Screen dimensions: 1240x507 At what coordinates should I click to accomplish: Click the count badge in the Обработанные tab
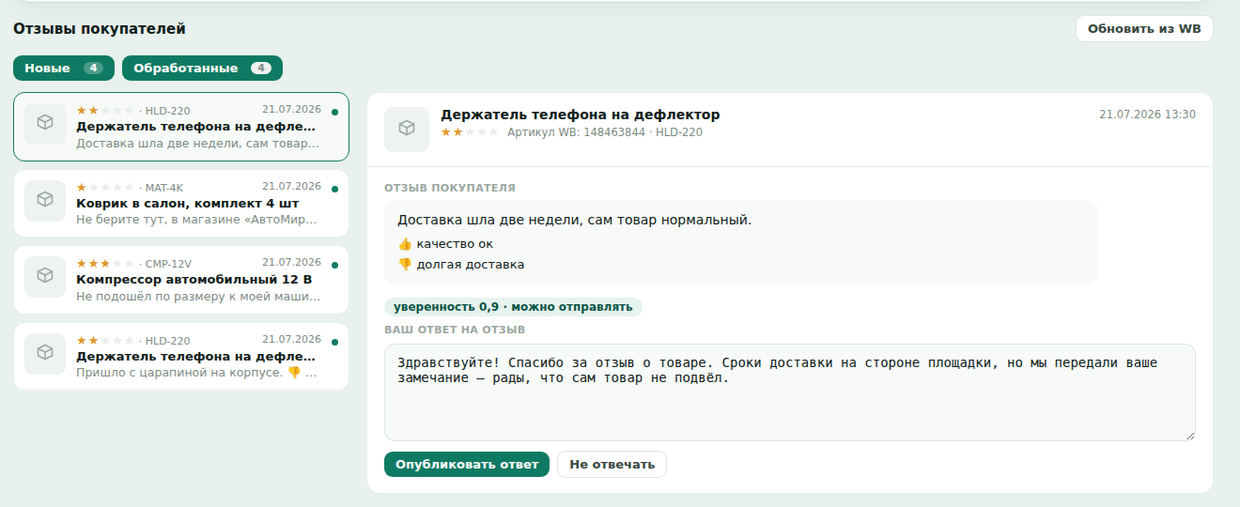(261, 68)
